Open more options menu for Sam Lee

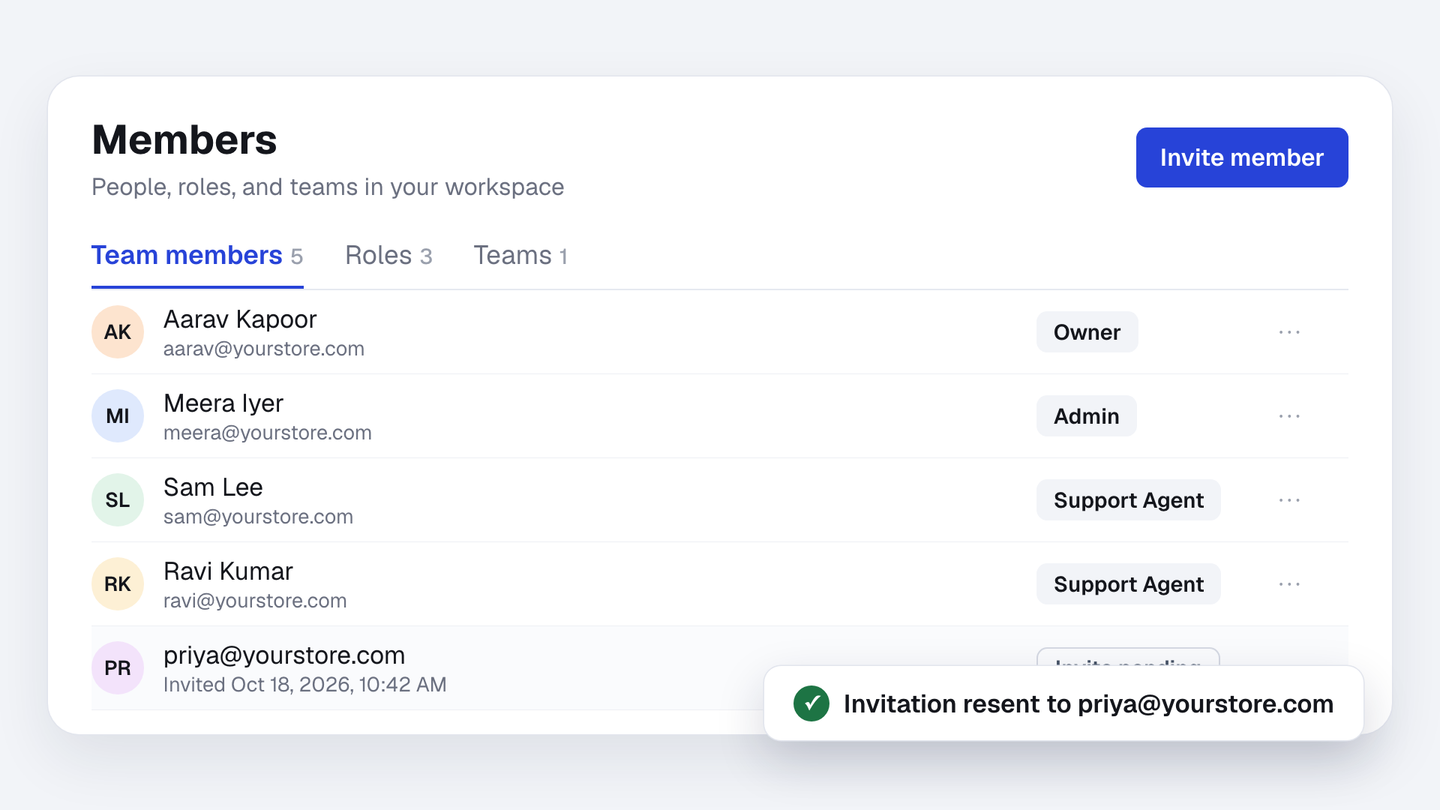tap(1289, 500)
